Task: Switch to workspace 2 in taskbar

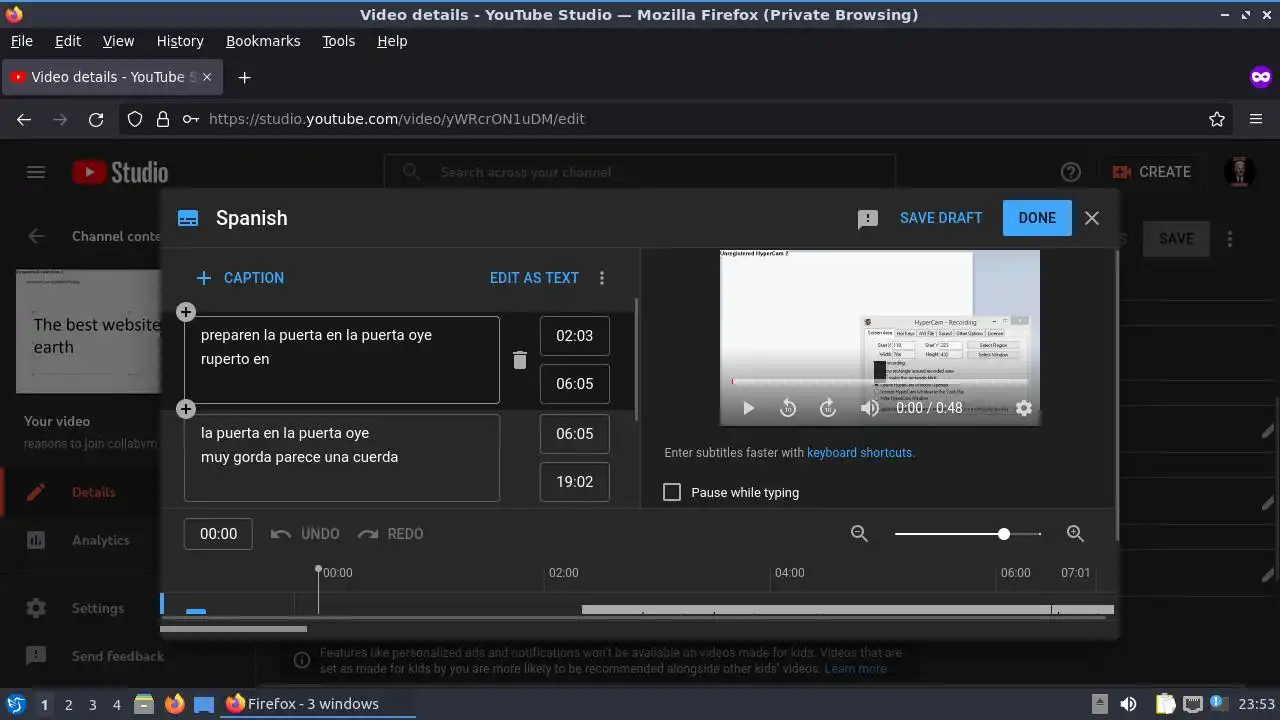Action: click(x=68, y=704)
